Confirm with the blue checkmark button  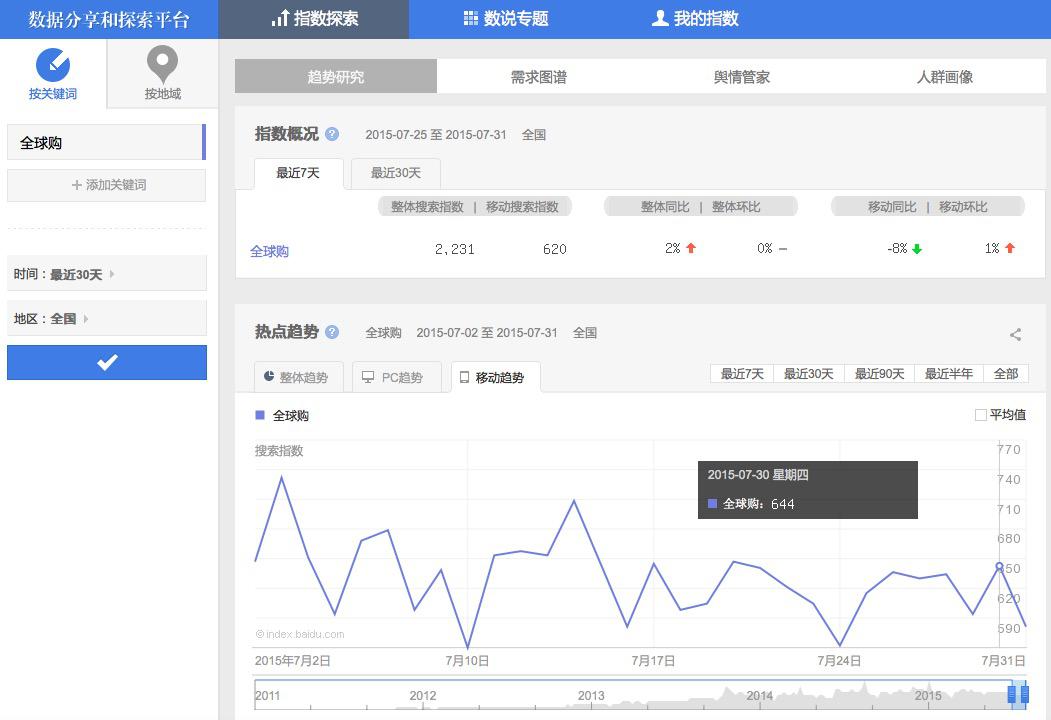coord(107,362)
